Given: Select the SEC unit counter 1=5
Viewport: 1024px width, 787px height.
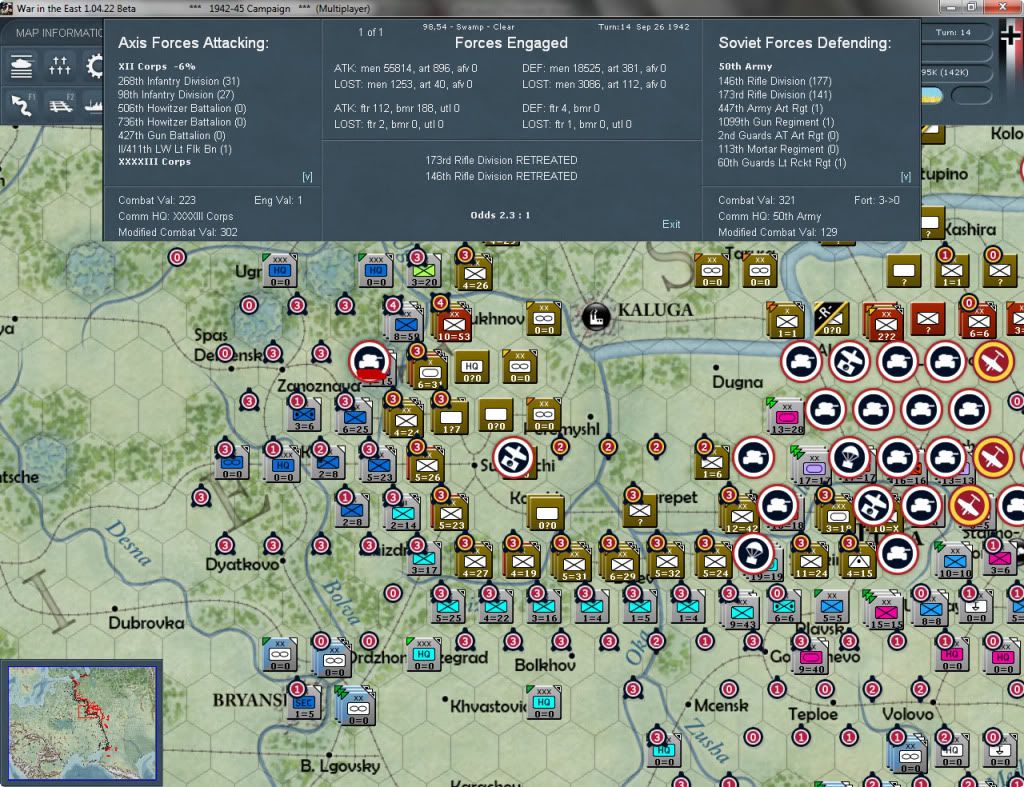Looking at the screenshot, I should (304, 703).
